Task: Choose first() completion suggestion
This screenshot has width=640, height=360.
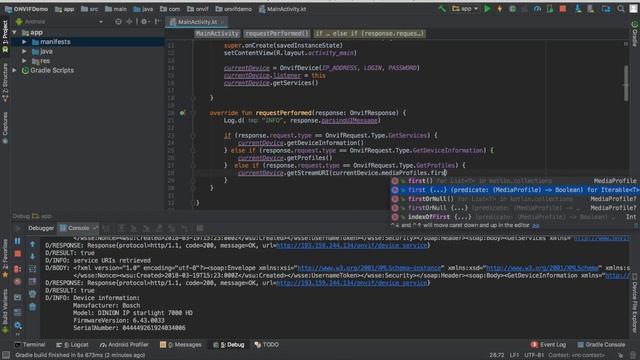Action: (x=514, y=181)
